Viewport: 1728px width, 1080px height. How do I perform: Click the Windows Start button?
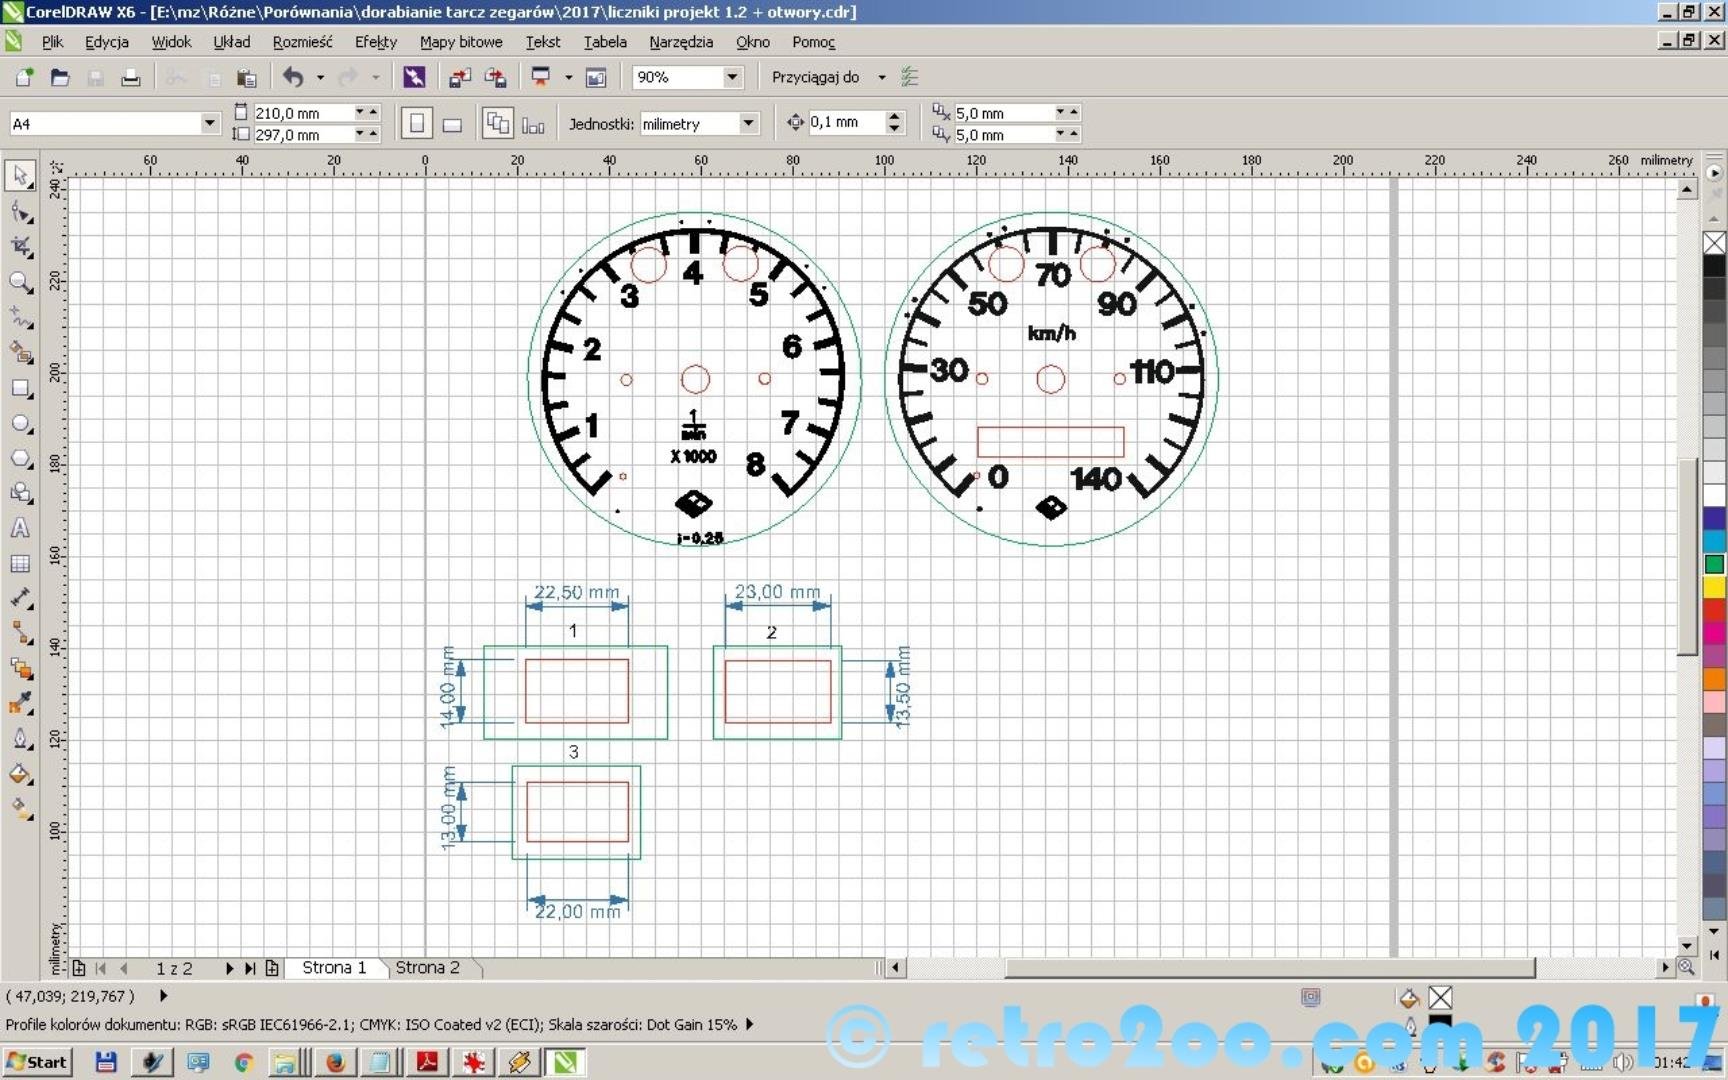tap(37, 1062)
